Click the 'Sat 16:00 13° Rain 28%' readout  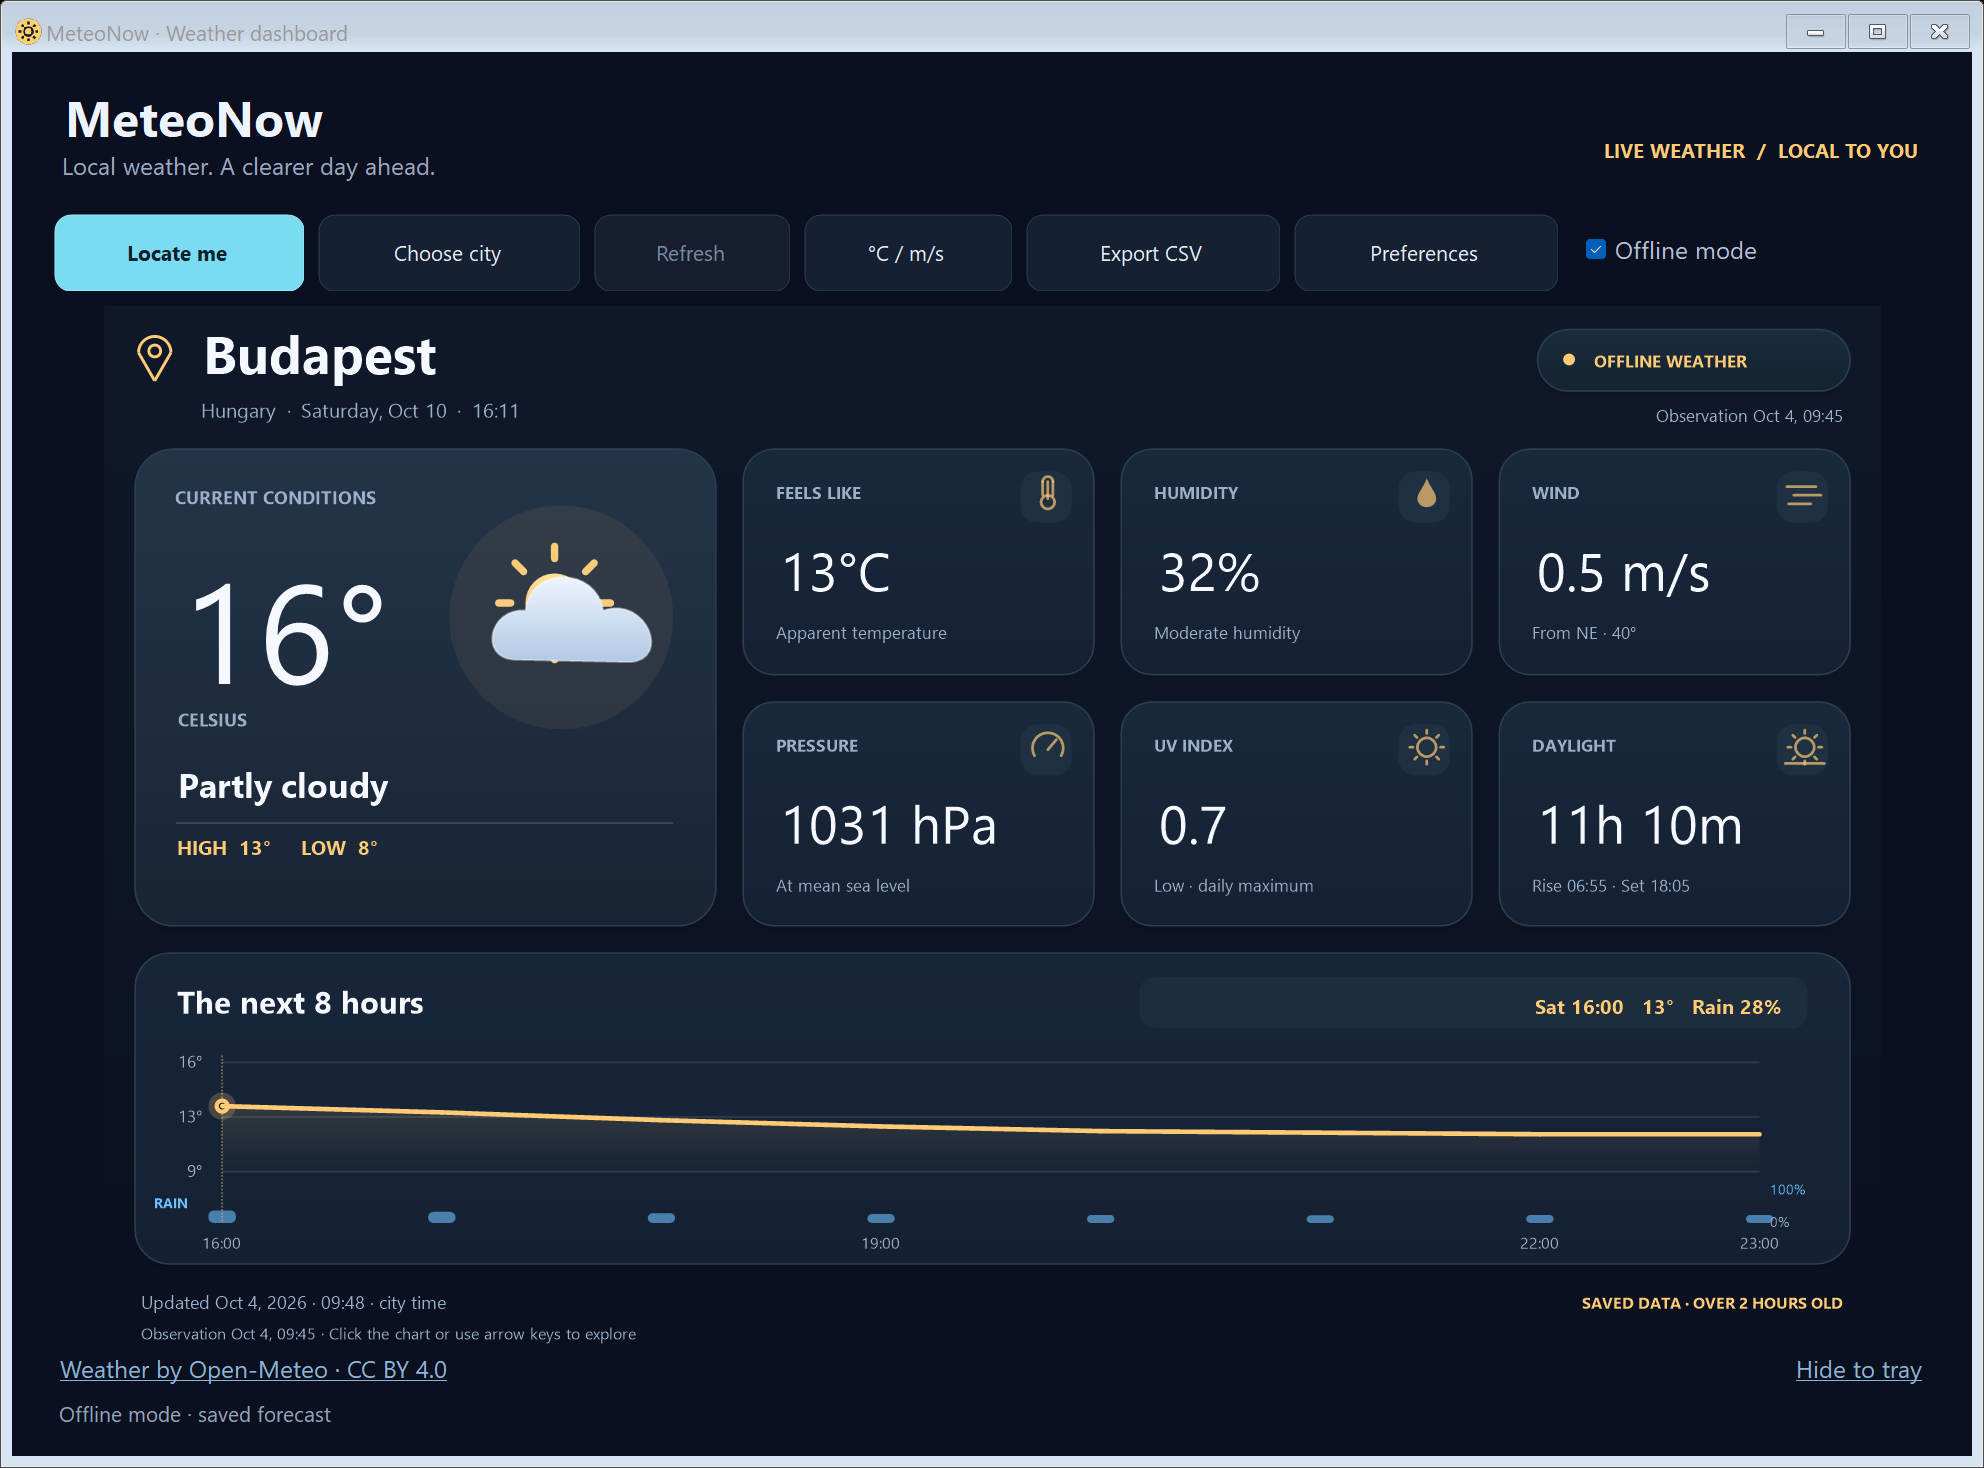(1657, 1007)
